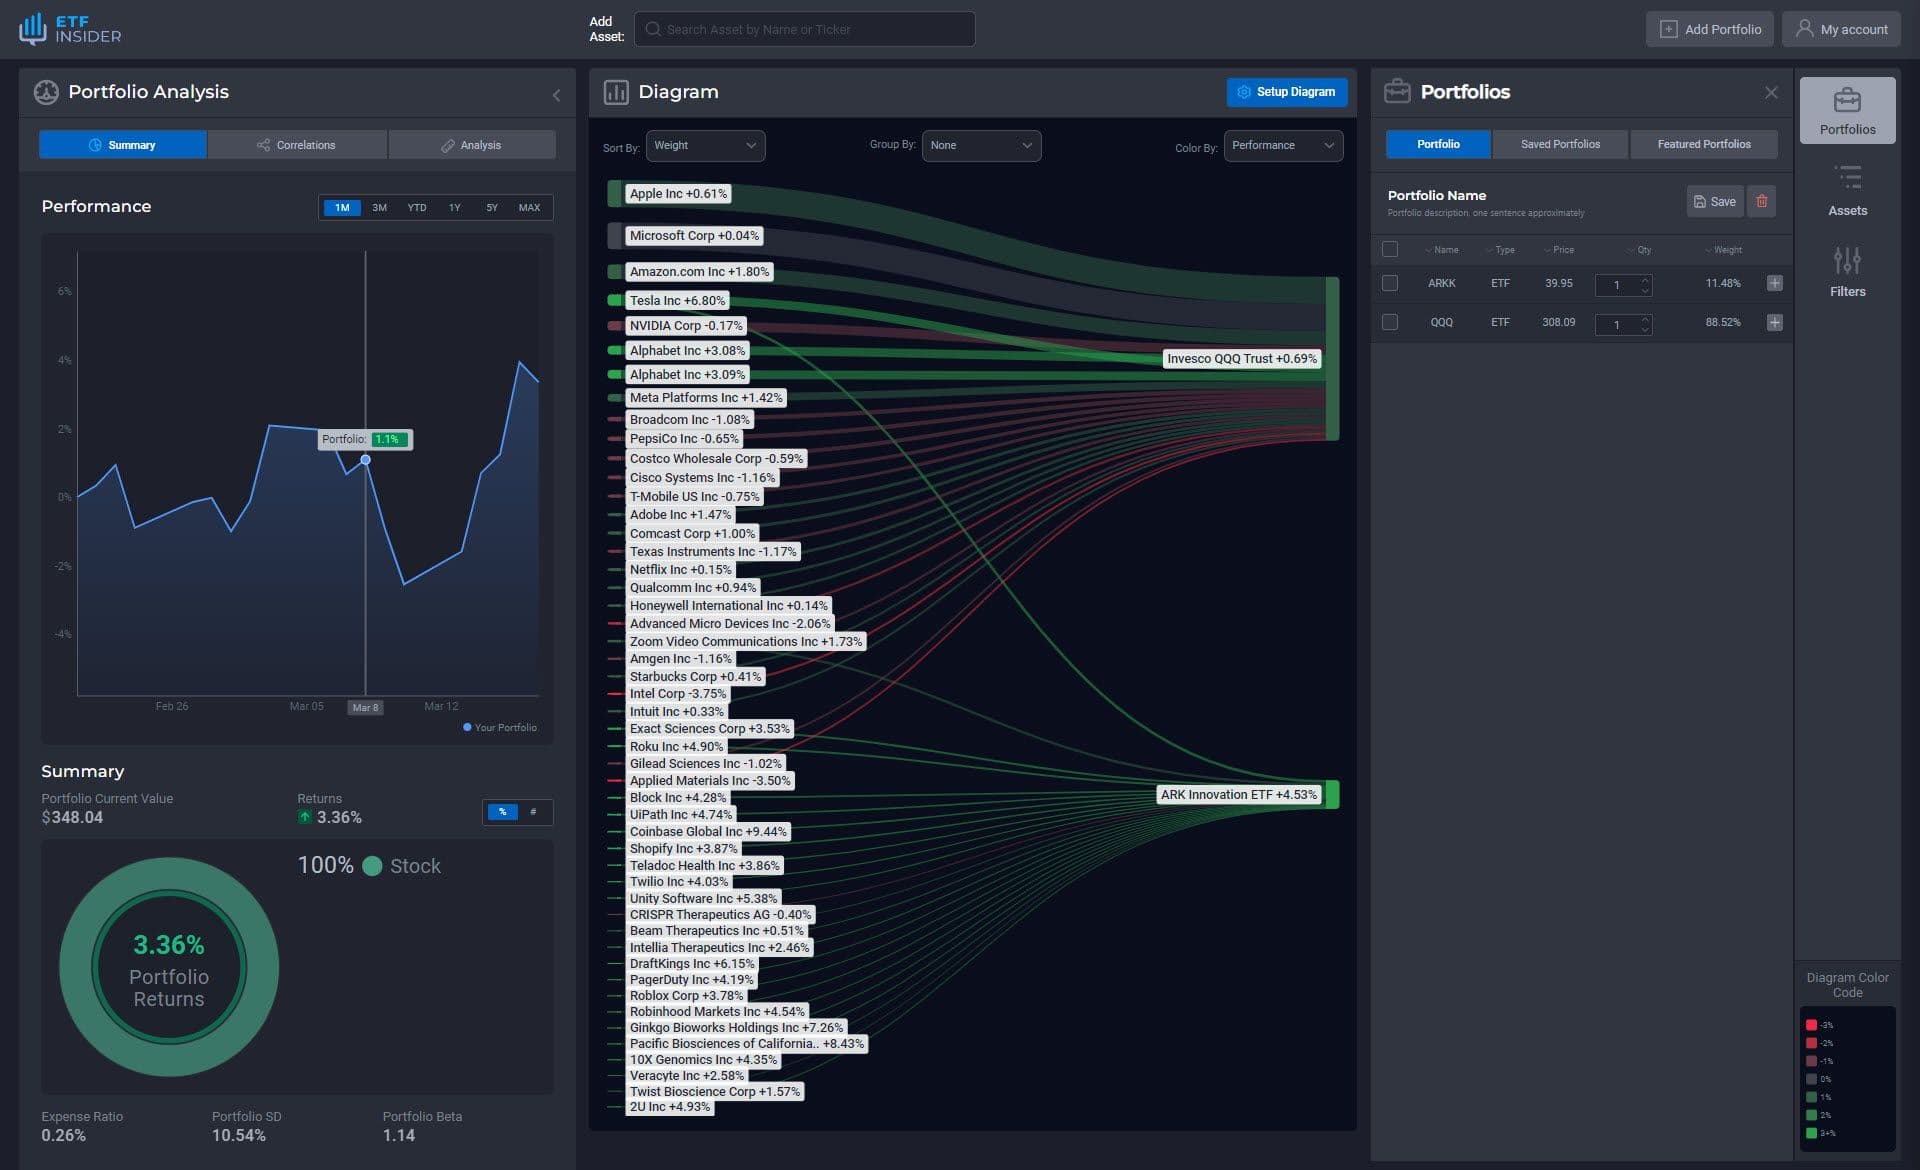1920x1170 pixels.
Task: Click the Your Portfolio chart legend
Action: tap(500, 727)
